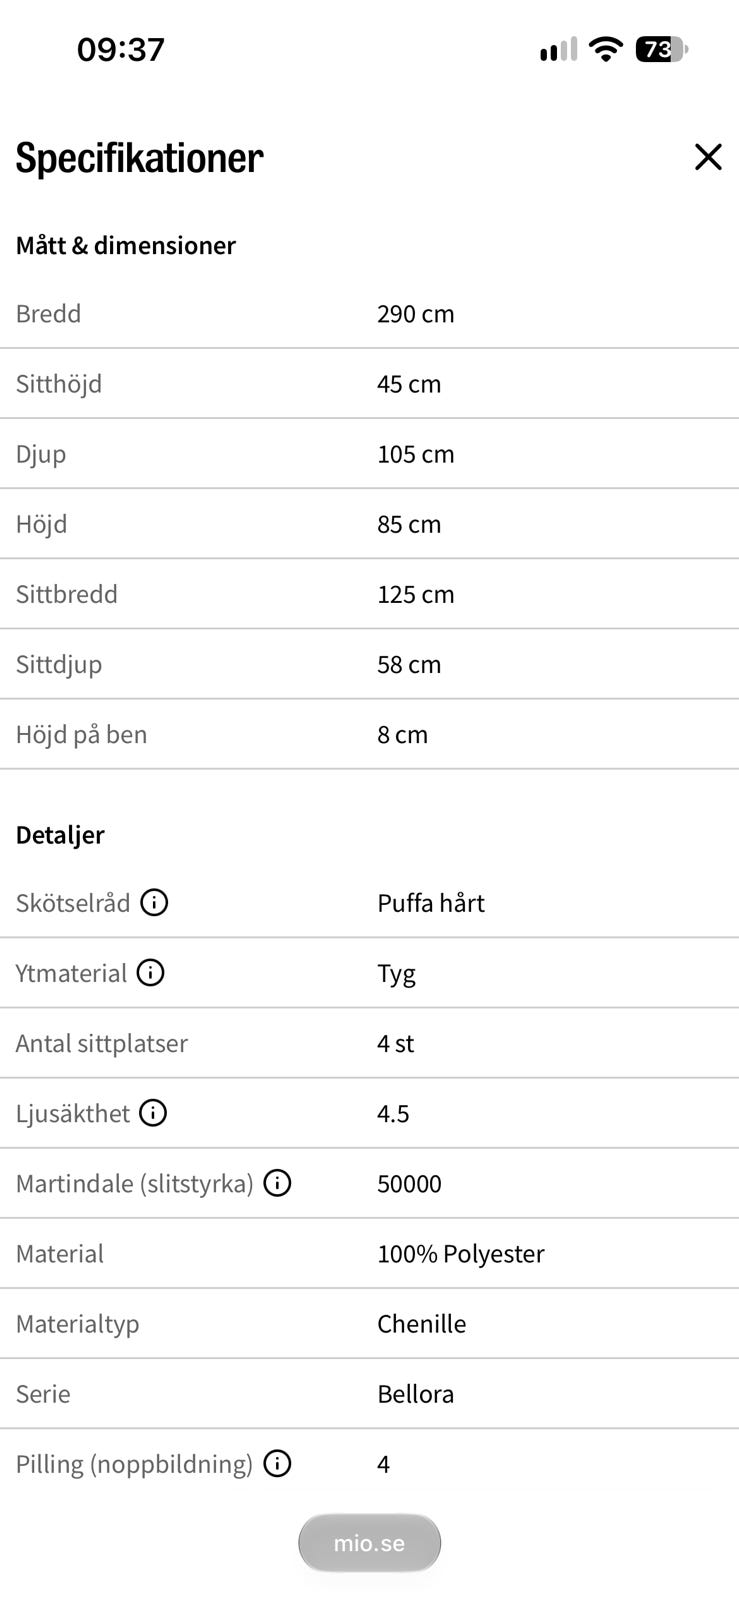
Task: Show info for Martindale (slitstyrka)
Action: tap(277, 1183)
